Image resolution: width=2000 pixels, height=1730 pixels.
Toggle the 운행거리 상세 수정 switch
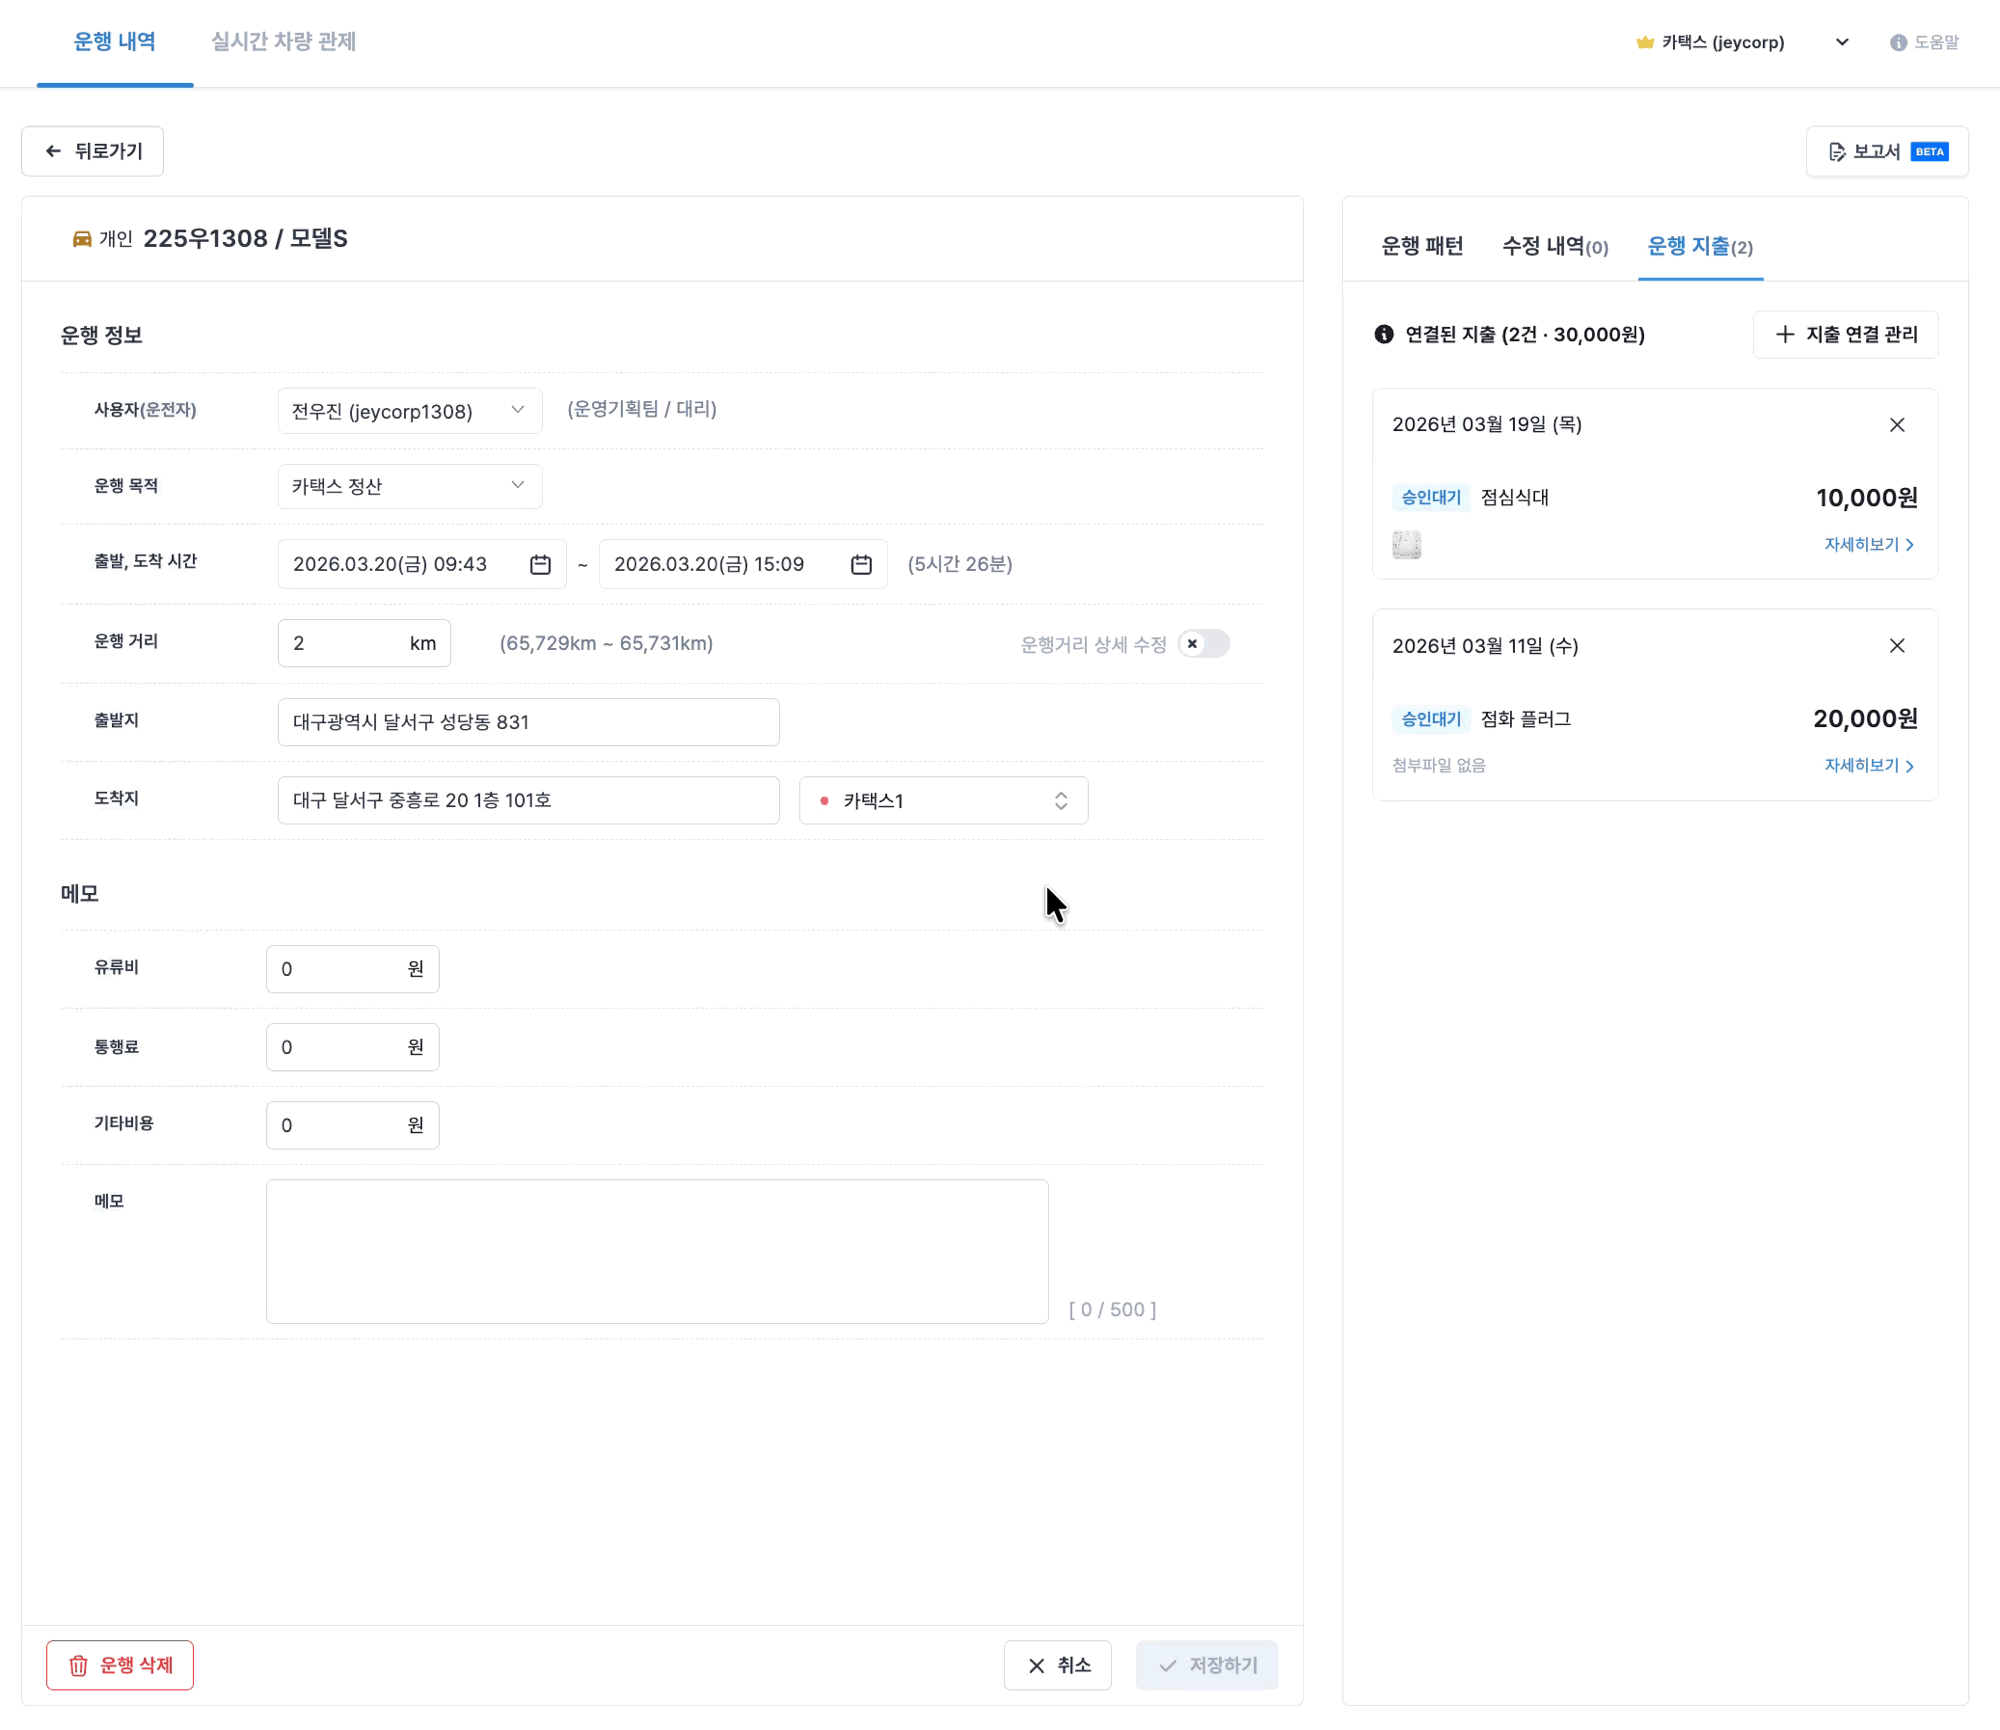coord(1203,643)
